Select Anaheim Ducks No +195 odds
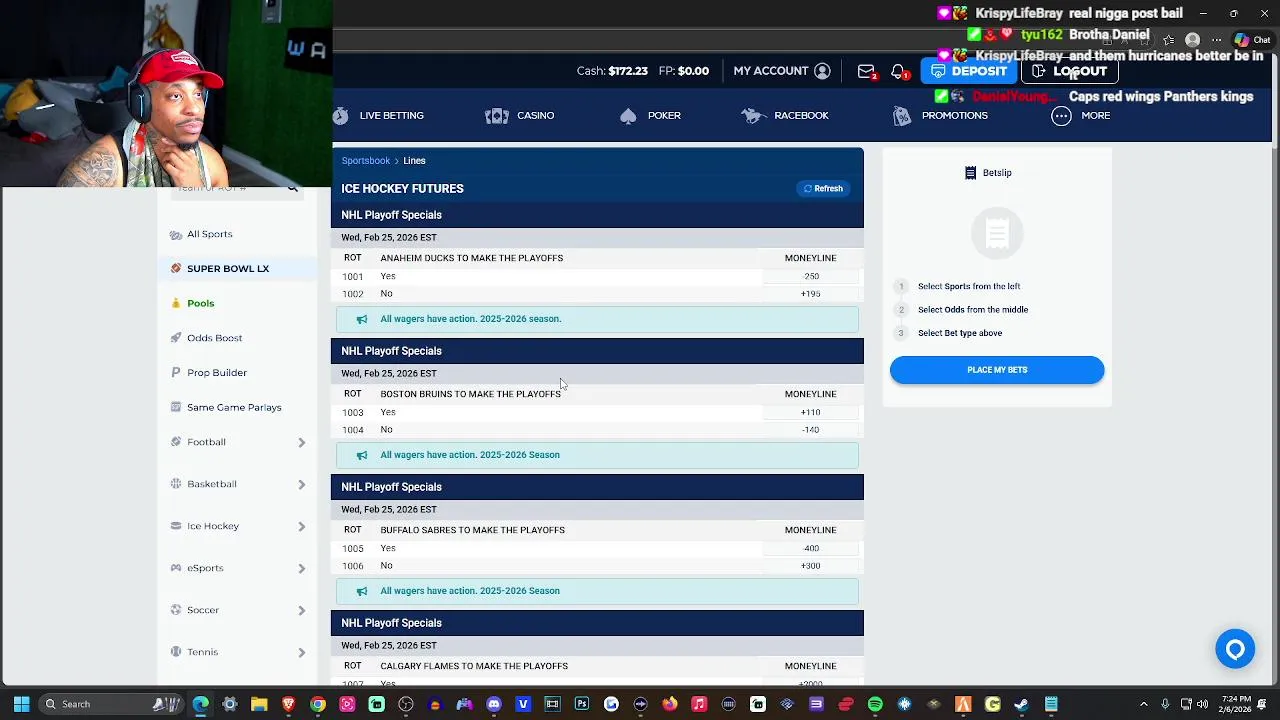Image resolution: width=1280 pixels, height=720 pixels. (811, 294)
